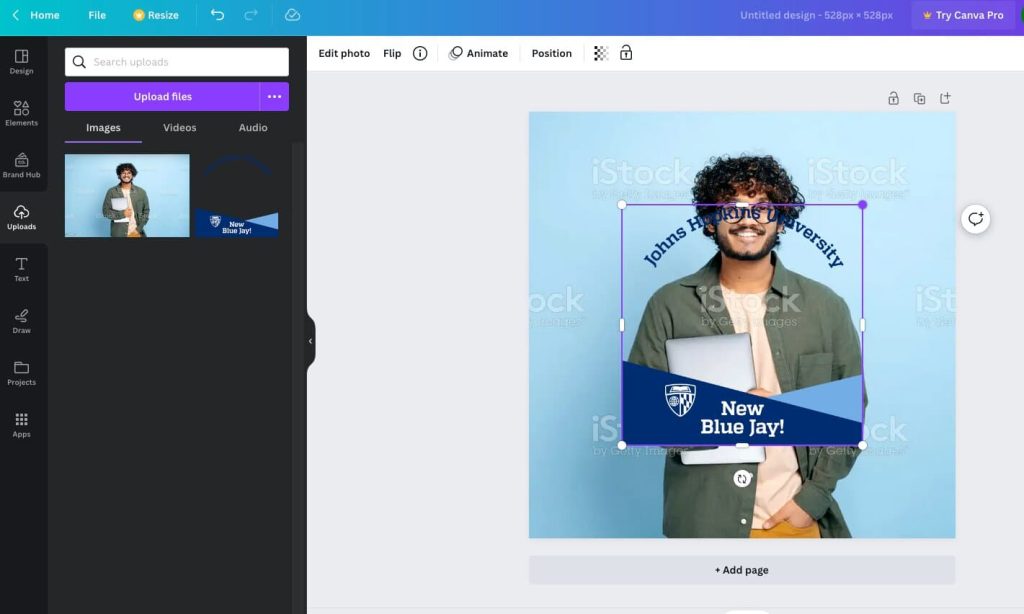Open the transparency checkerboard icon
The height and width of the screenshot is (614, 1024).
point(601,54)
